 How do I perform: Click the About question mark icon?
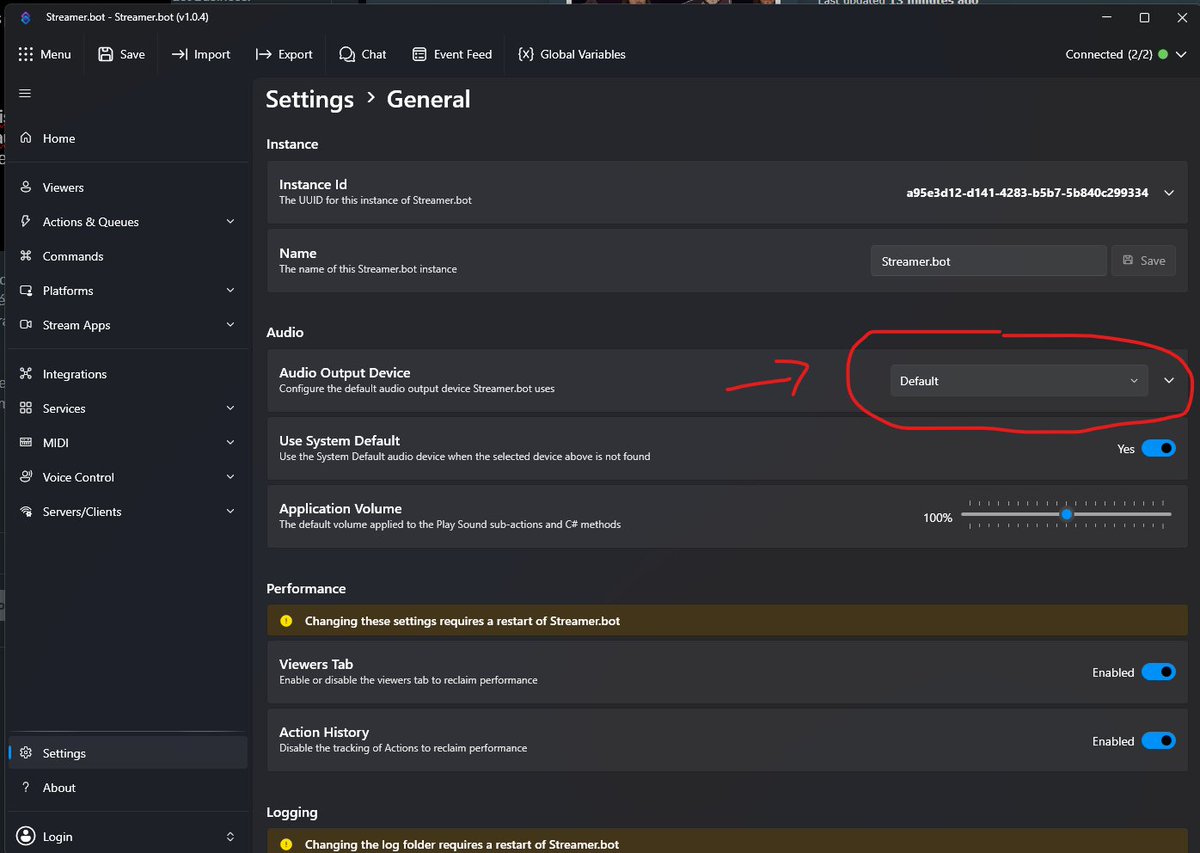click(26, 787)
